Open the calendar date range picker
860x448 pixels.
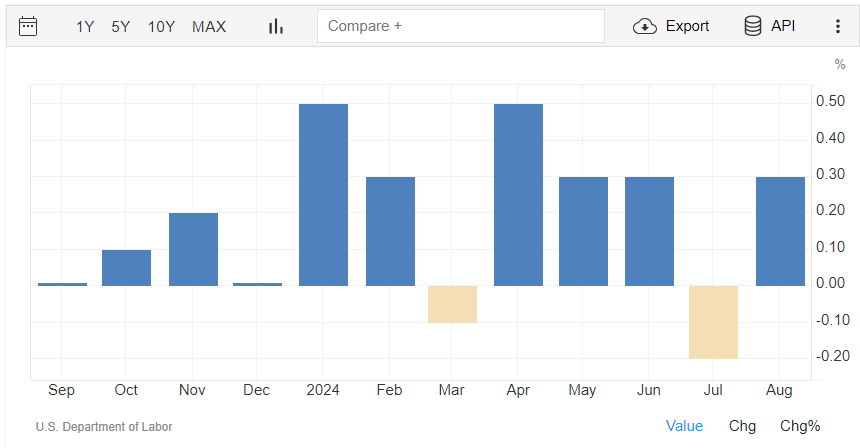[28, 26]
